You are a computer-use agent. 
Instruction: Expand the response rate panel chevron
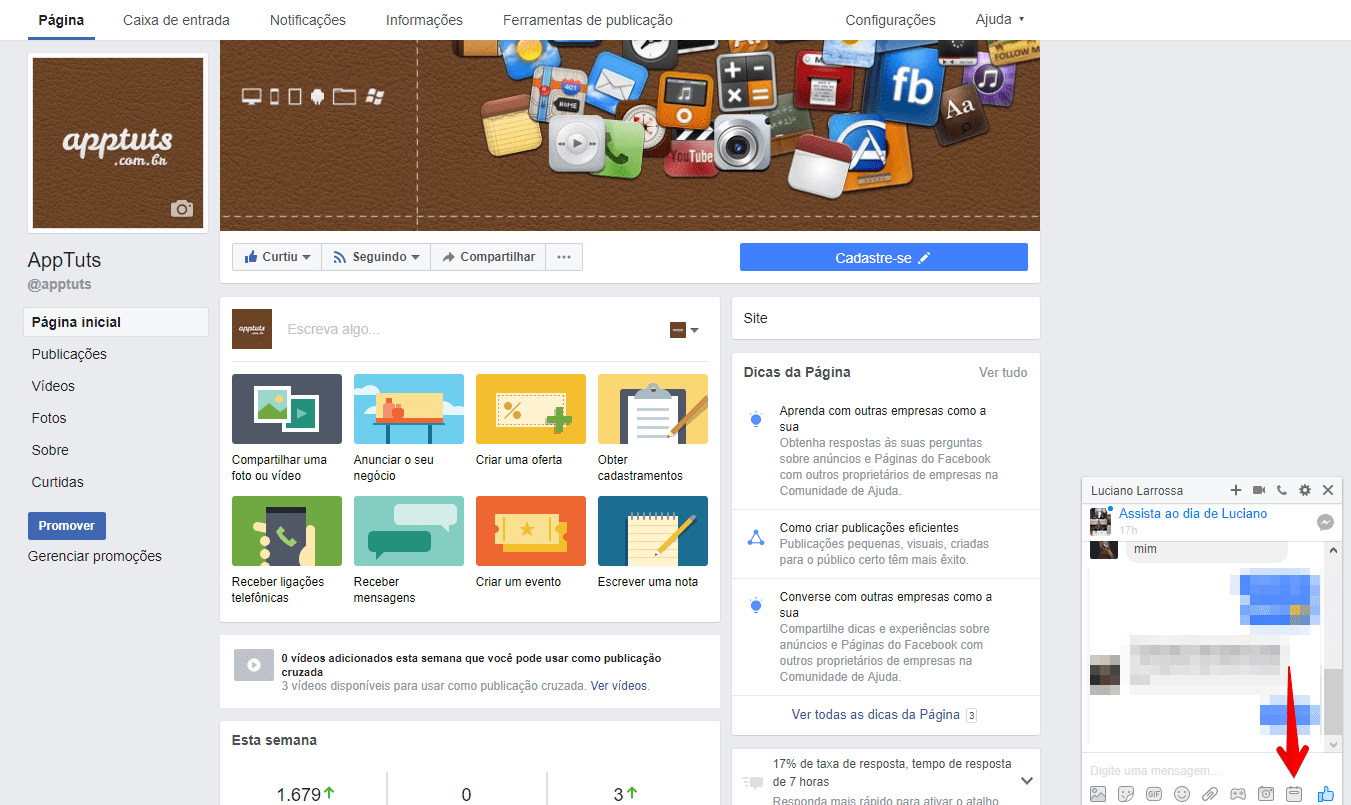click(1026, 780)
